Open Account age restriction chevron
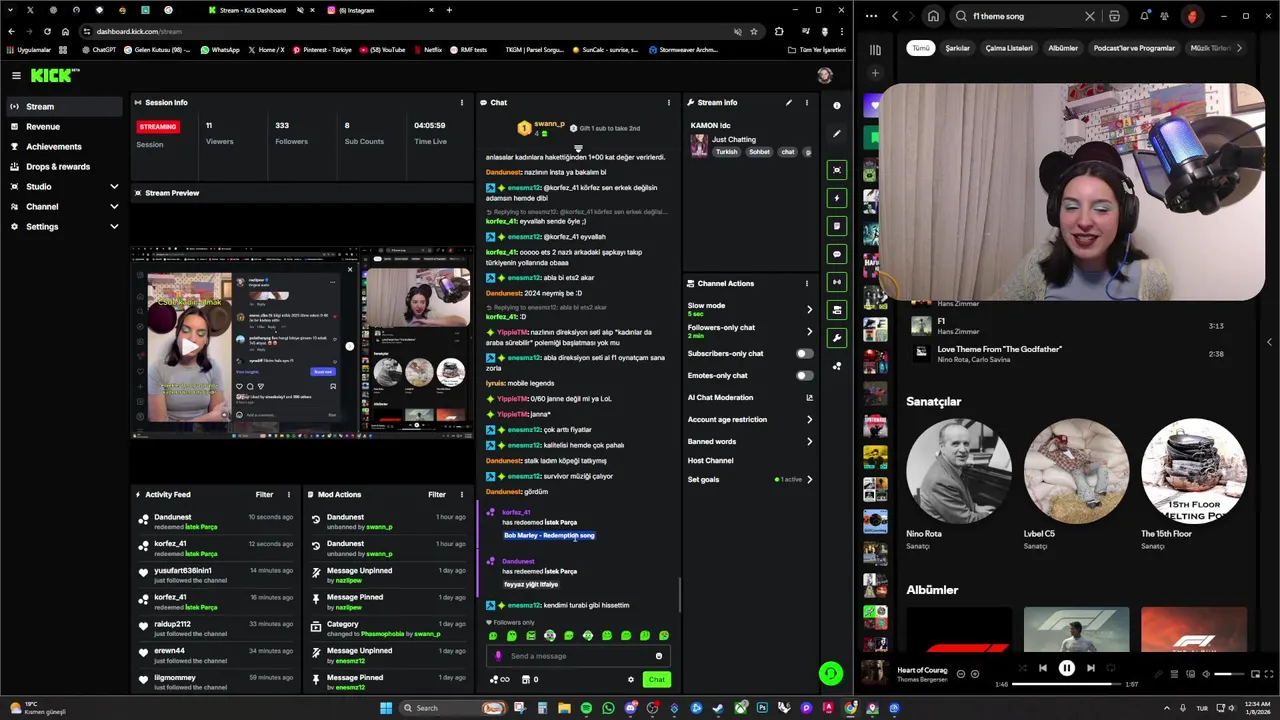This screenshot has width=1280, height=720. 809,419
